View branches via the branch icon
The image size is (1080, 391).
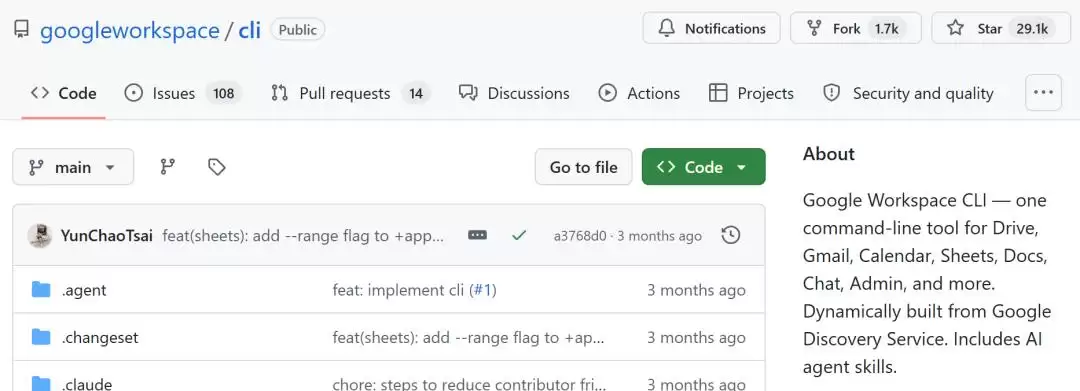click(x=167, y=167)
